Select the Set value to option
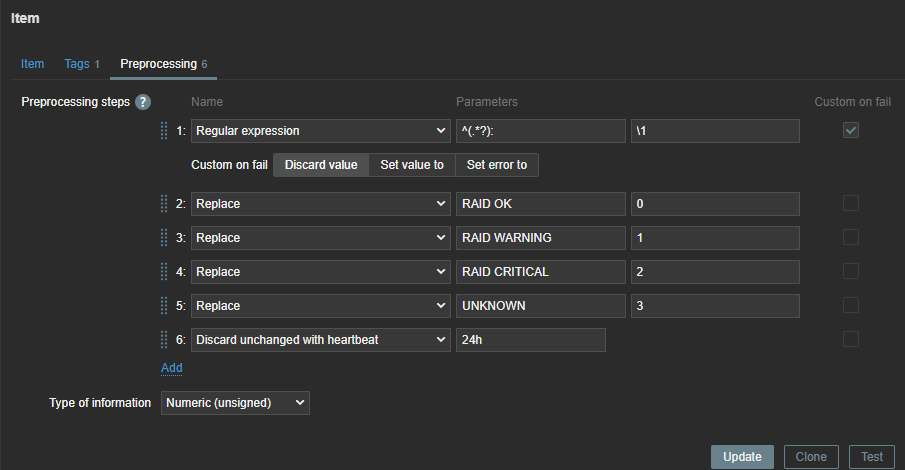Screen dimensions: 905x470 click(x=412, y=165)
